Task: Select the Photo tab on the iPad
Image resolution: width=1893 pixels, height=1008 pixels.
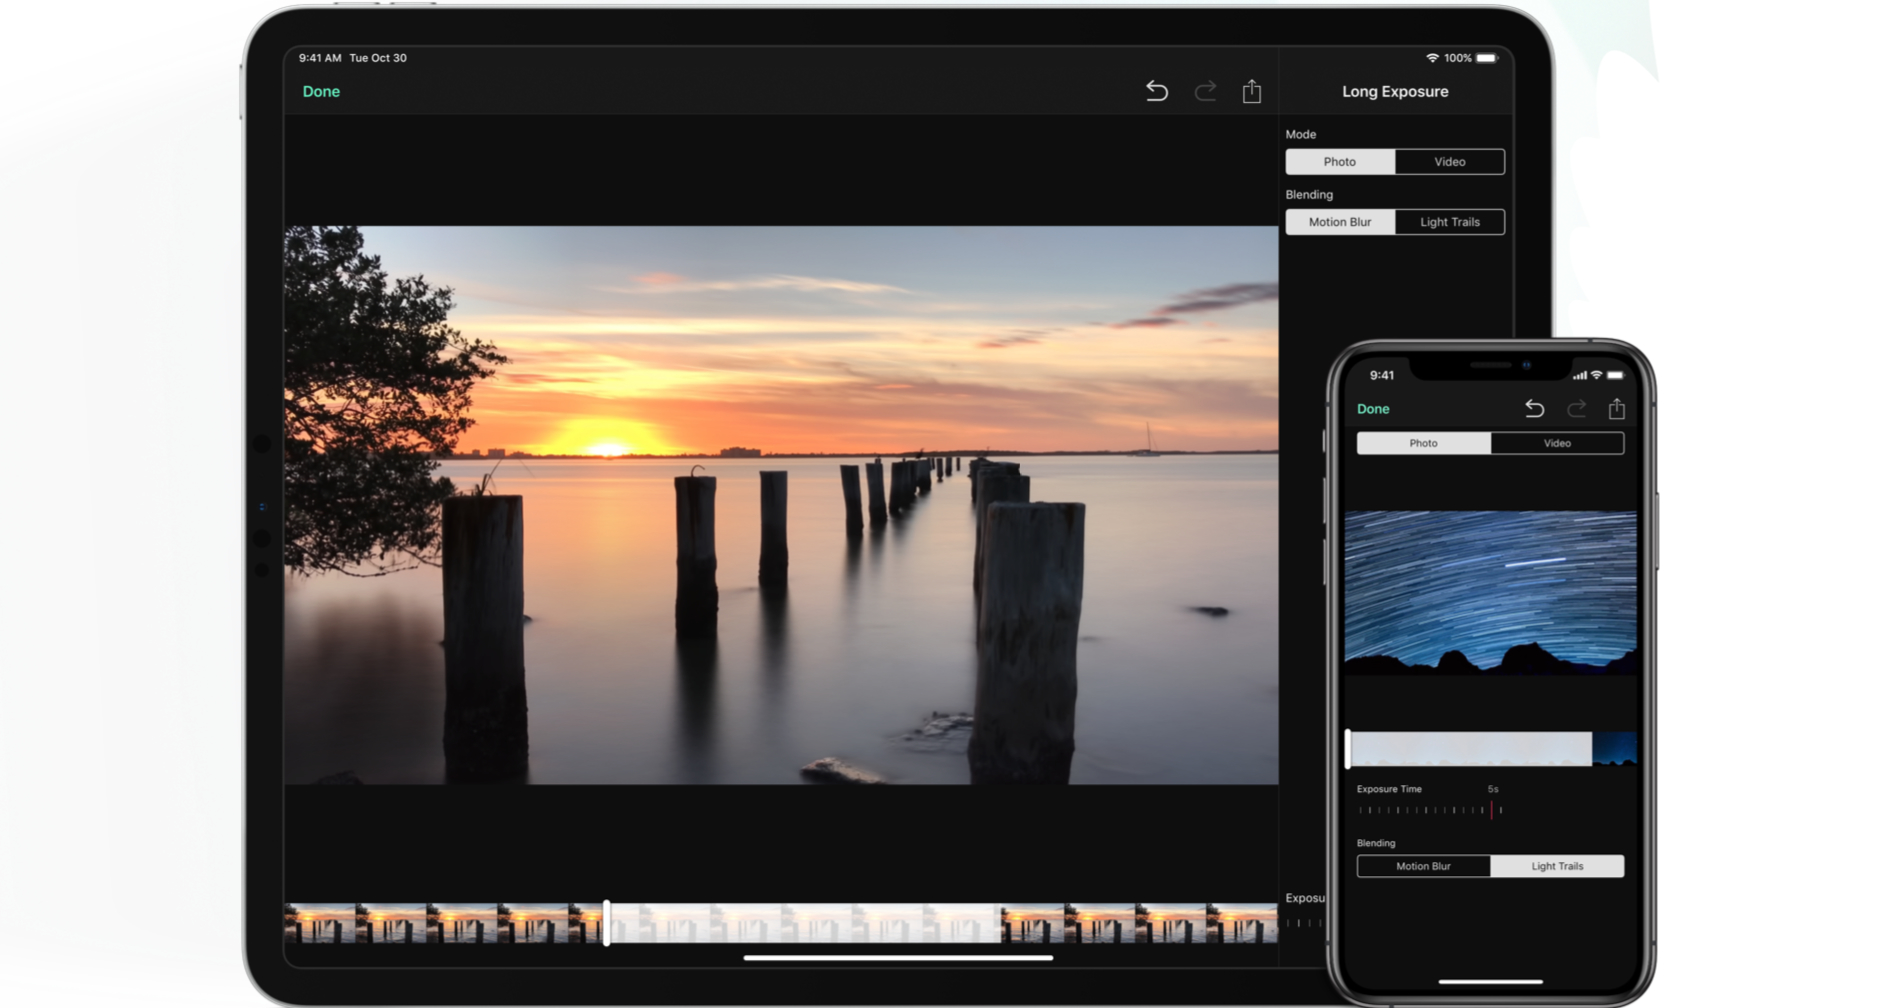Action: 1339,161
